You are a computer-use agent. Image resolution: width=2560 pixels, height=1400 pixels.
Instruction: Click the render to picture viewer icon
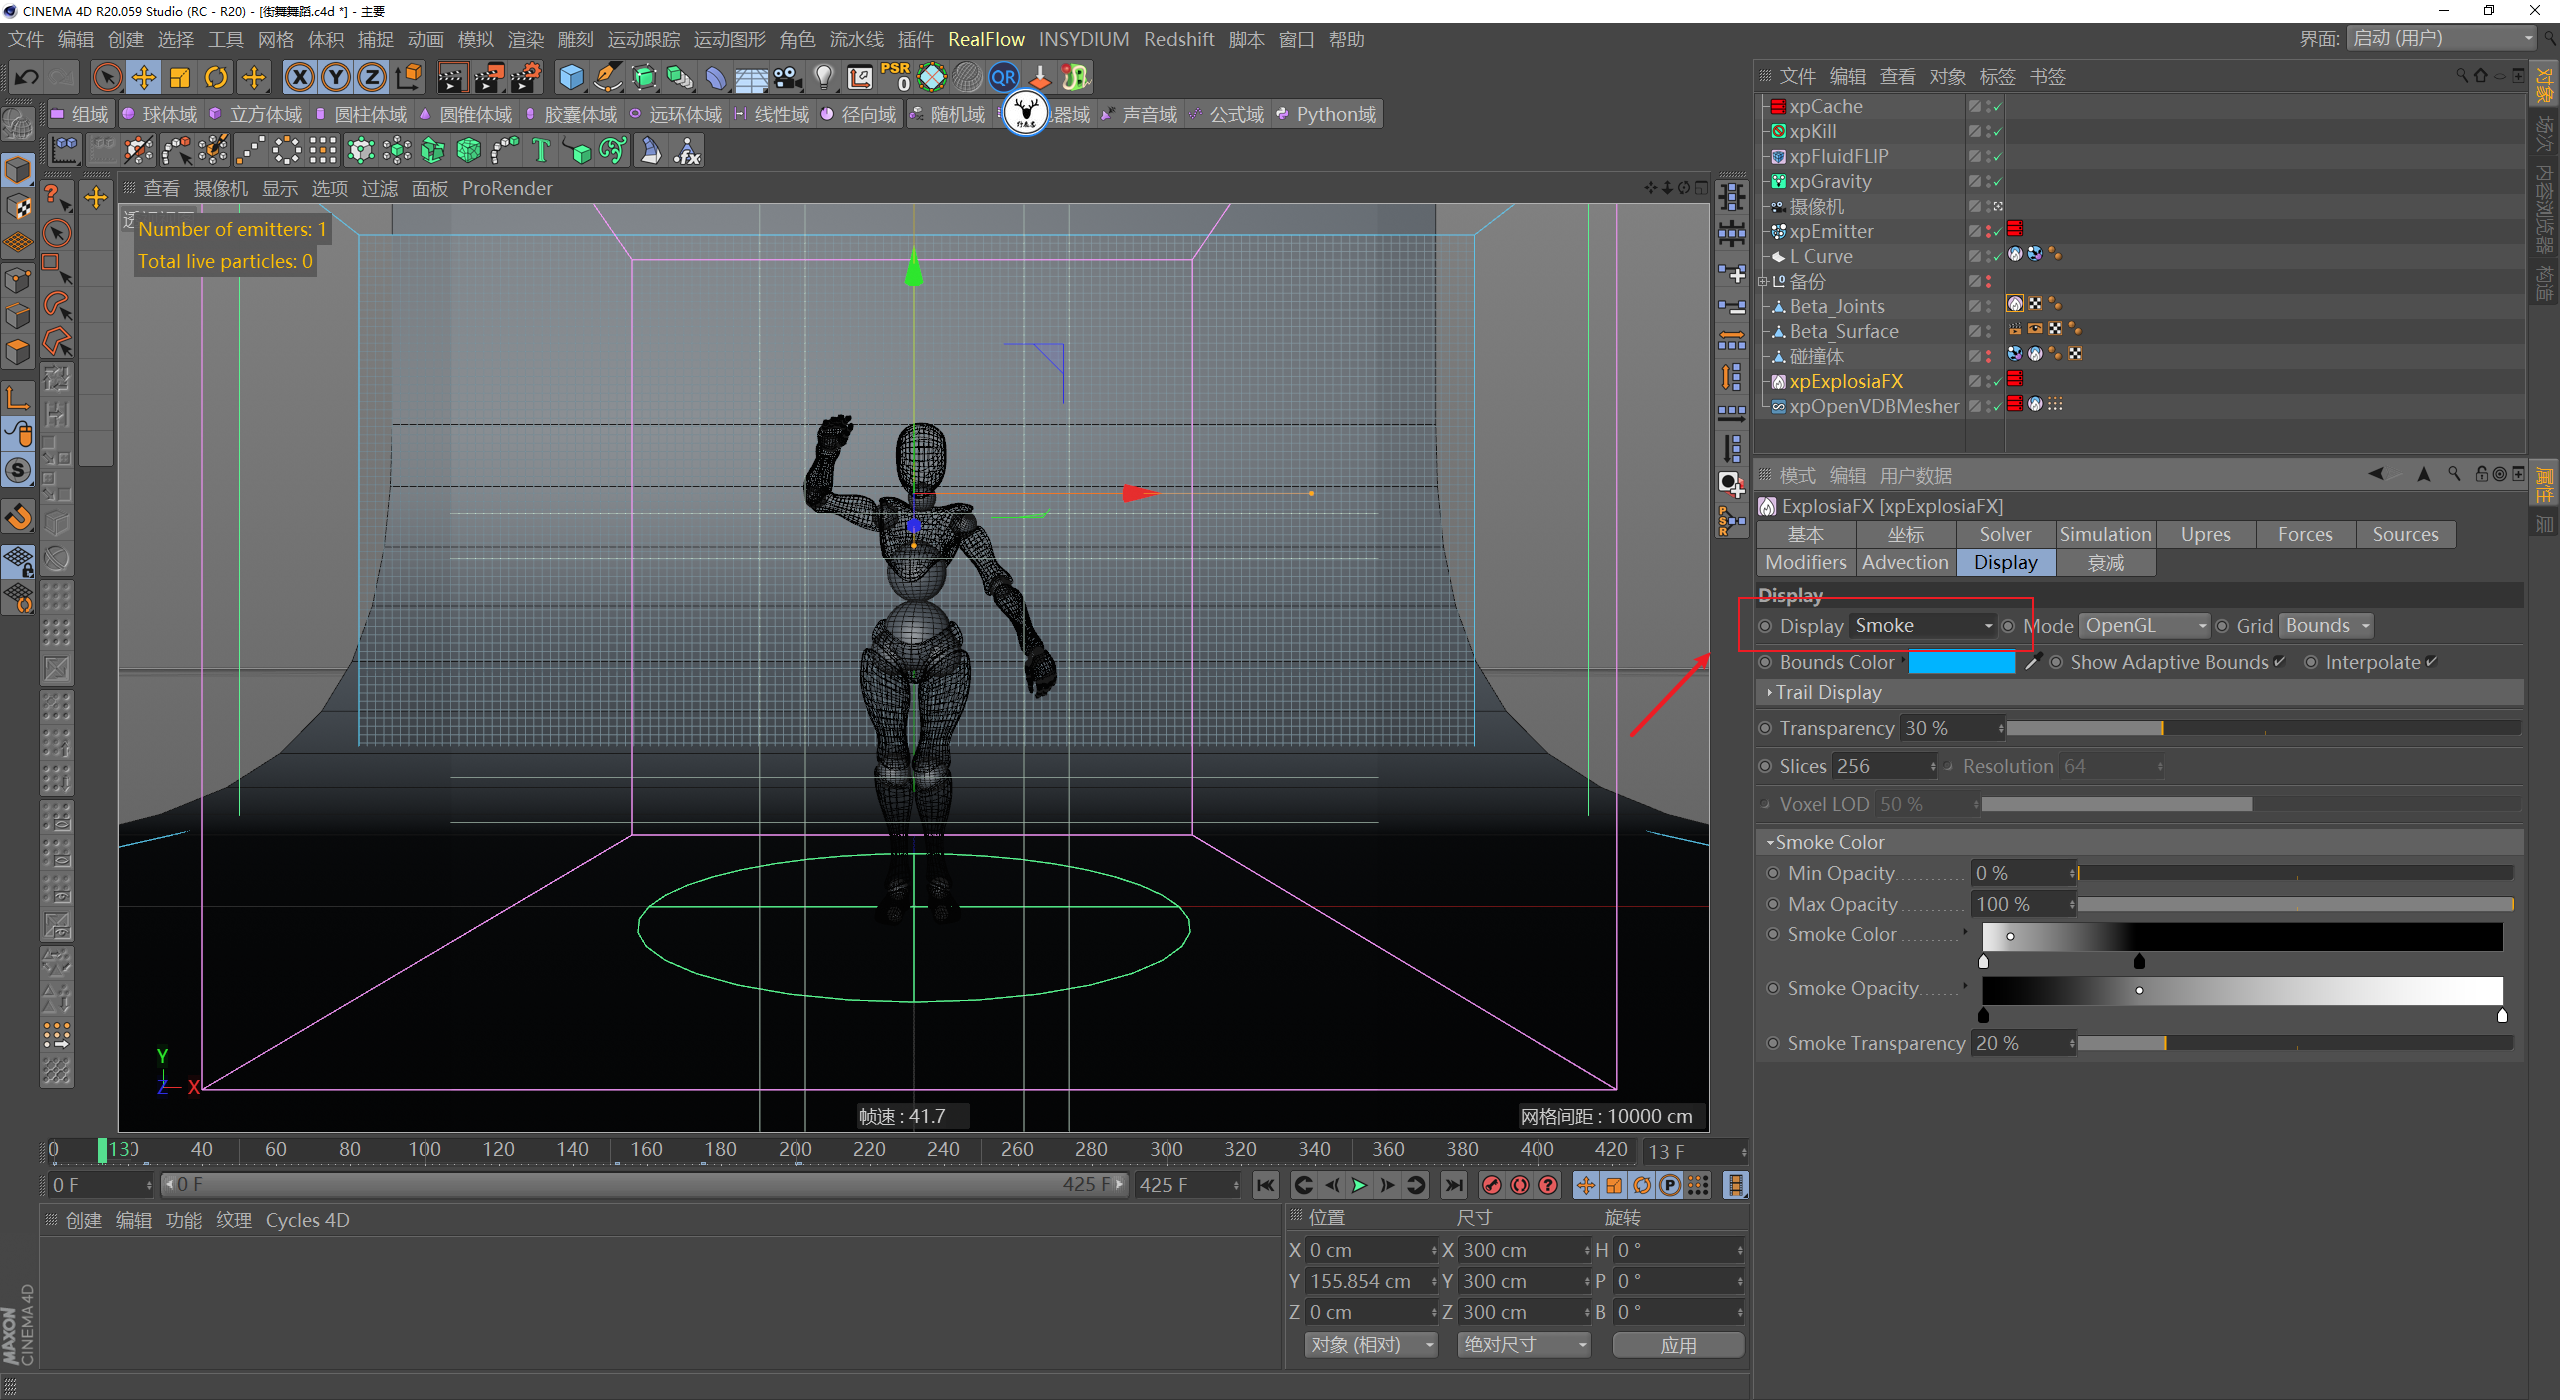pos(488,77)
